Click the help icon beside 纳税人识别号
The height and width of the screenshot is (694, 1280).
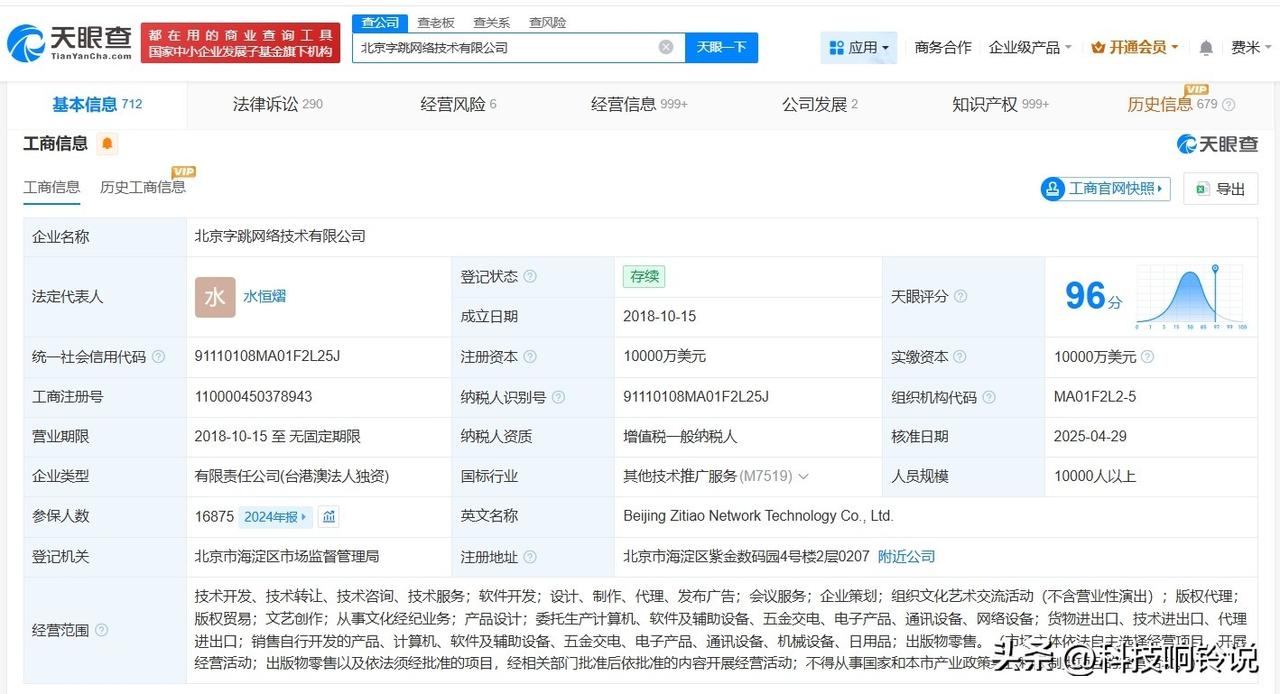pos(558,397)
